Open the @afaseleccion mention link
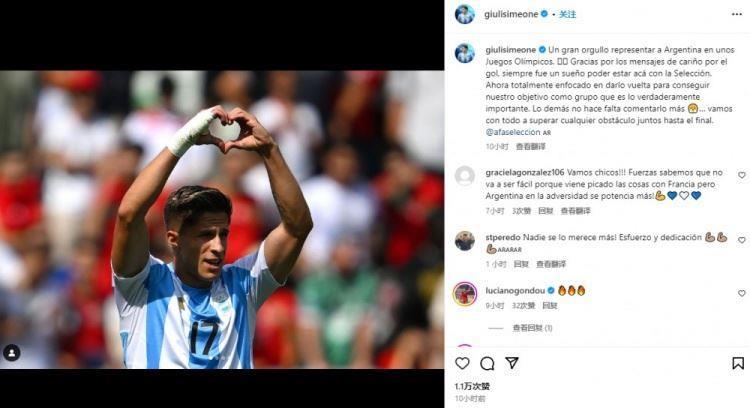750x408 pixels. (x=512, y=132)
